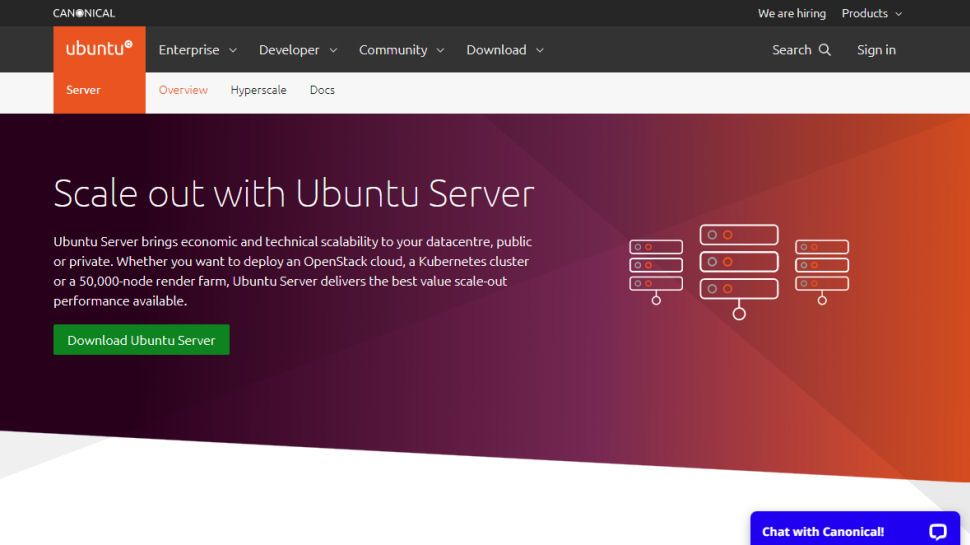Expand the Products dropdown
Viewport: 970px width, 545px height.
pos(872,13)
